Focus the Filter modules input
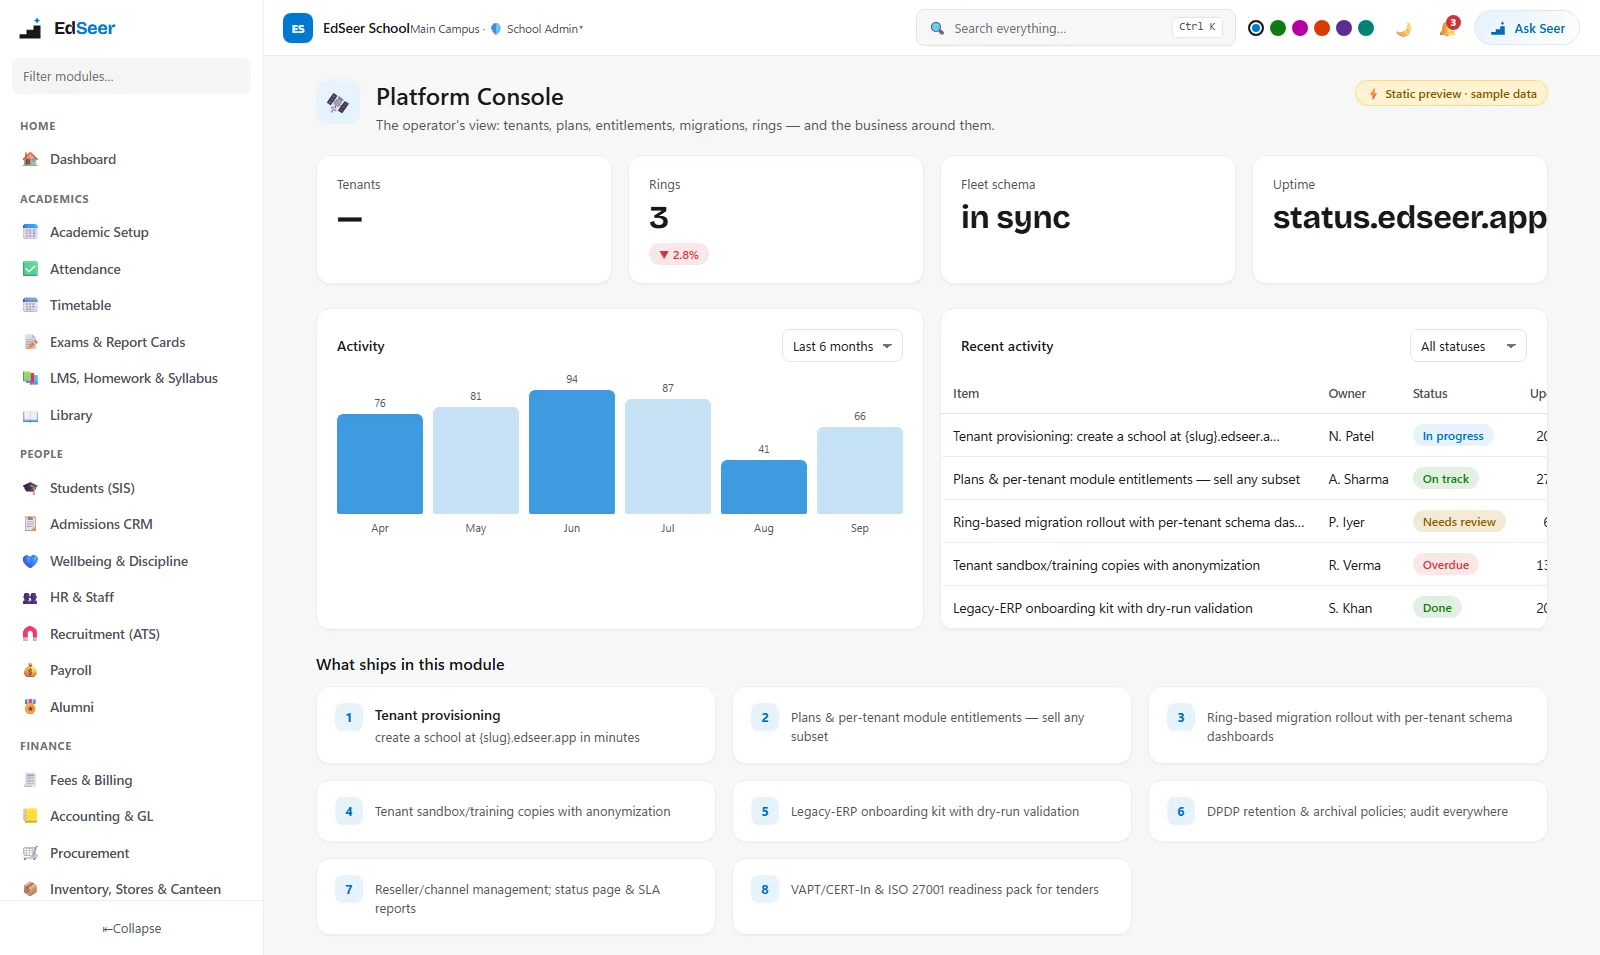This screenshot has height=955, width=1600. (132, 76)
